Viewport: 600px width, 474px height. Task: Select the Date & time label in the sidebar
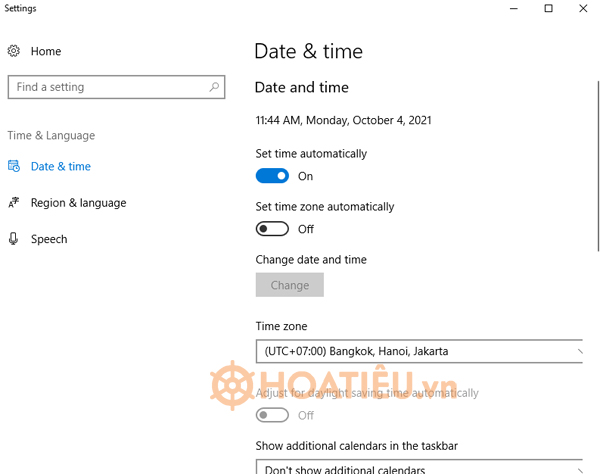pos(61,167)
